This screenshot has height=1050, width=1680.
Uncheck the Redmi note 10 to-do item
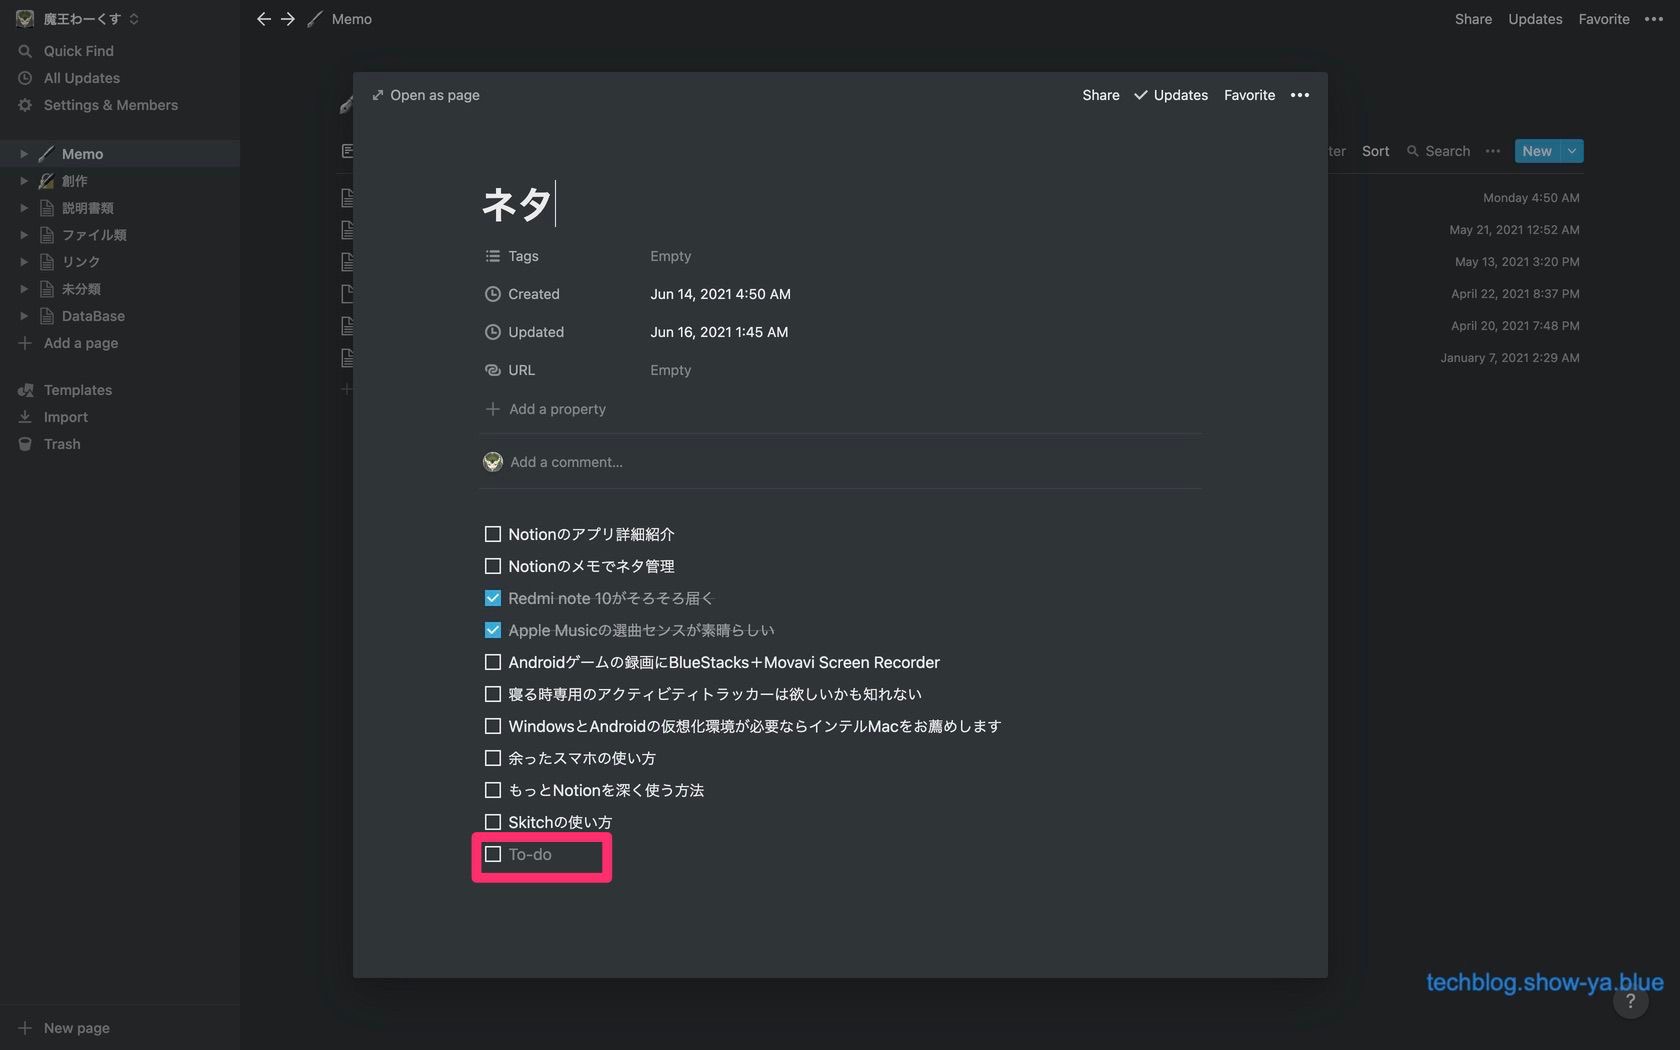tap(493, 598)
